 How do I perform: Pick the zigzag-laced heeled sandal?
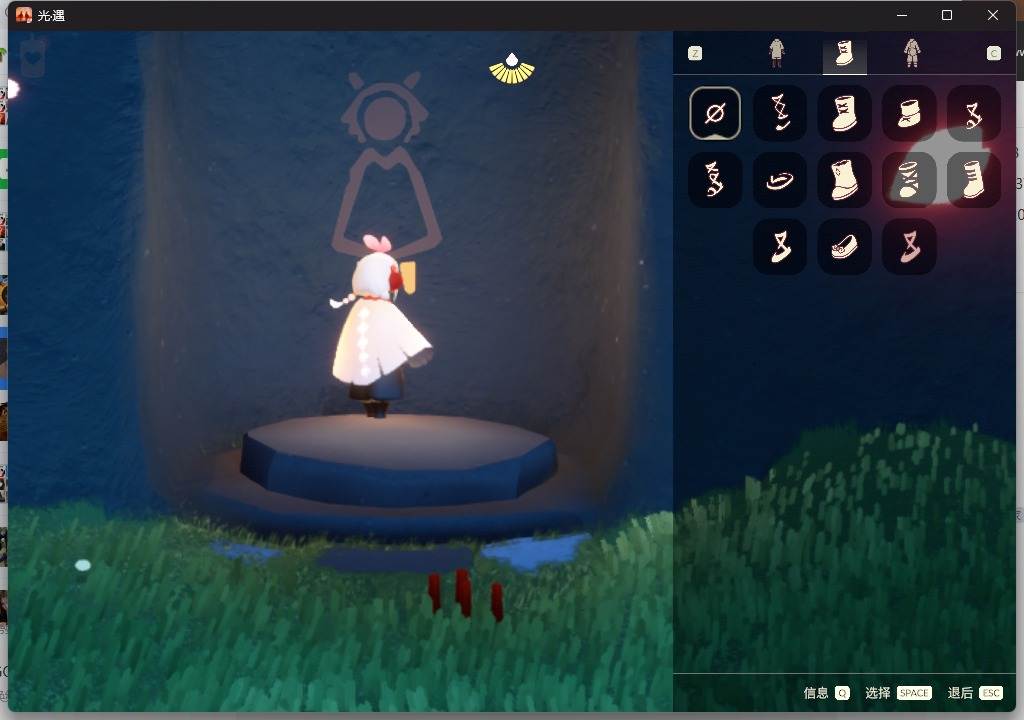point(779,113)
